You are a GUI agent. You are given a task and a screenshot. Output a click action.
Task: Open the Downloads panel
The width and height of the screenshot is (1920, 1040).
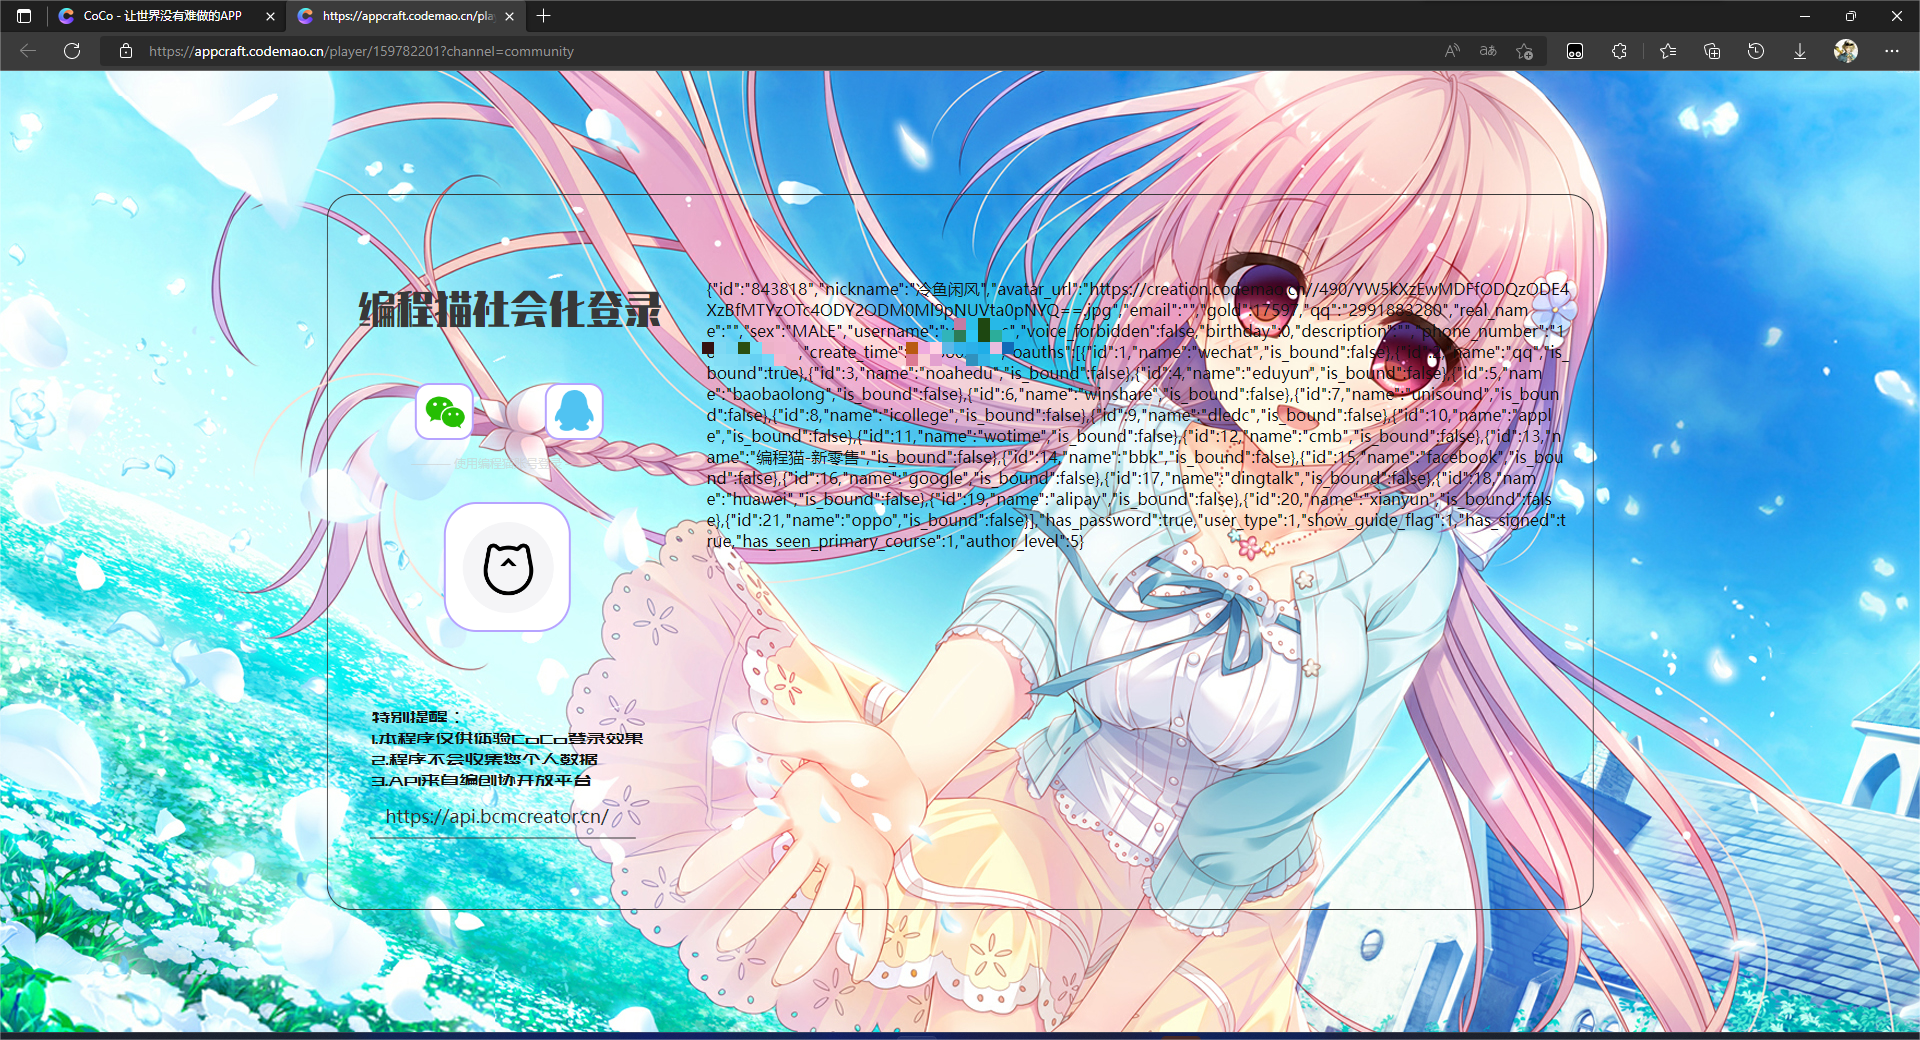[x=1800, y=51]
